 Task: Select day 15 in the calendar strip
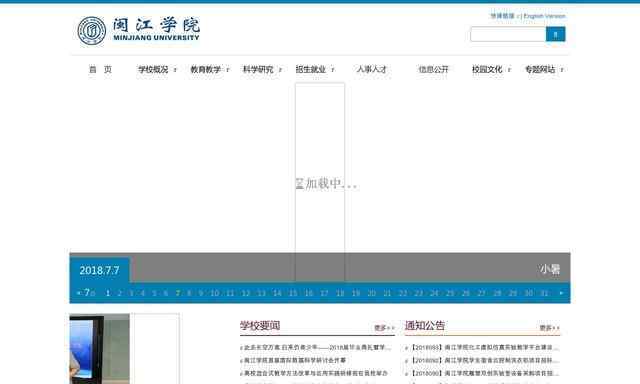293,293
